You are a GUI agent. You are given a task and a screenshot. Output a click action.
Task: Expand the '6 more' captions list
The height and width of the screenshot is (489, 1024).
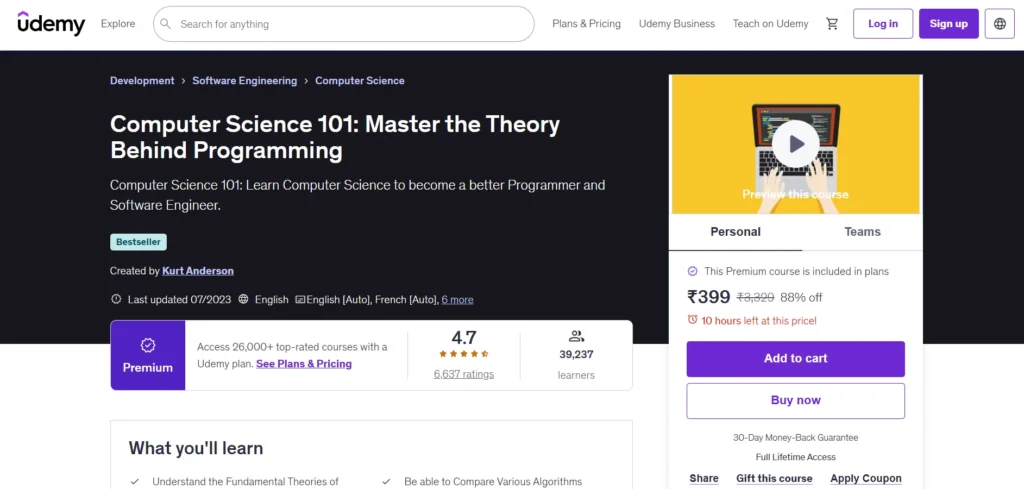[x=457, y=299]
